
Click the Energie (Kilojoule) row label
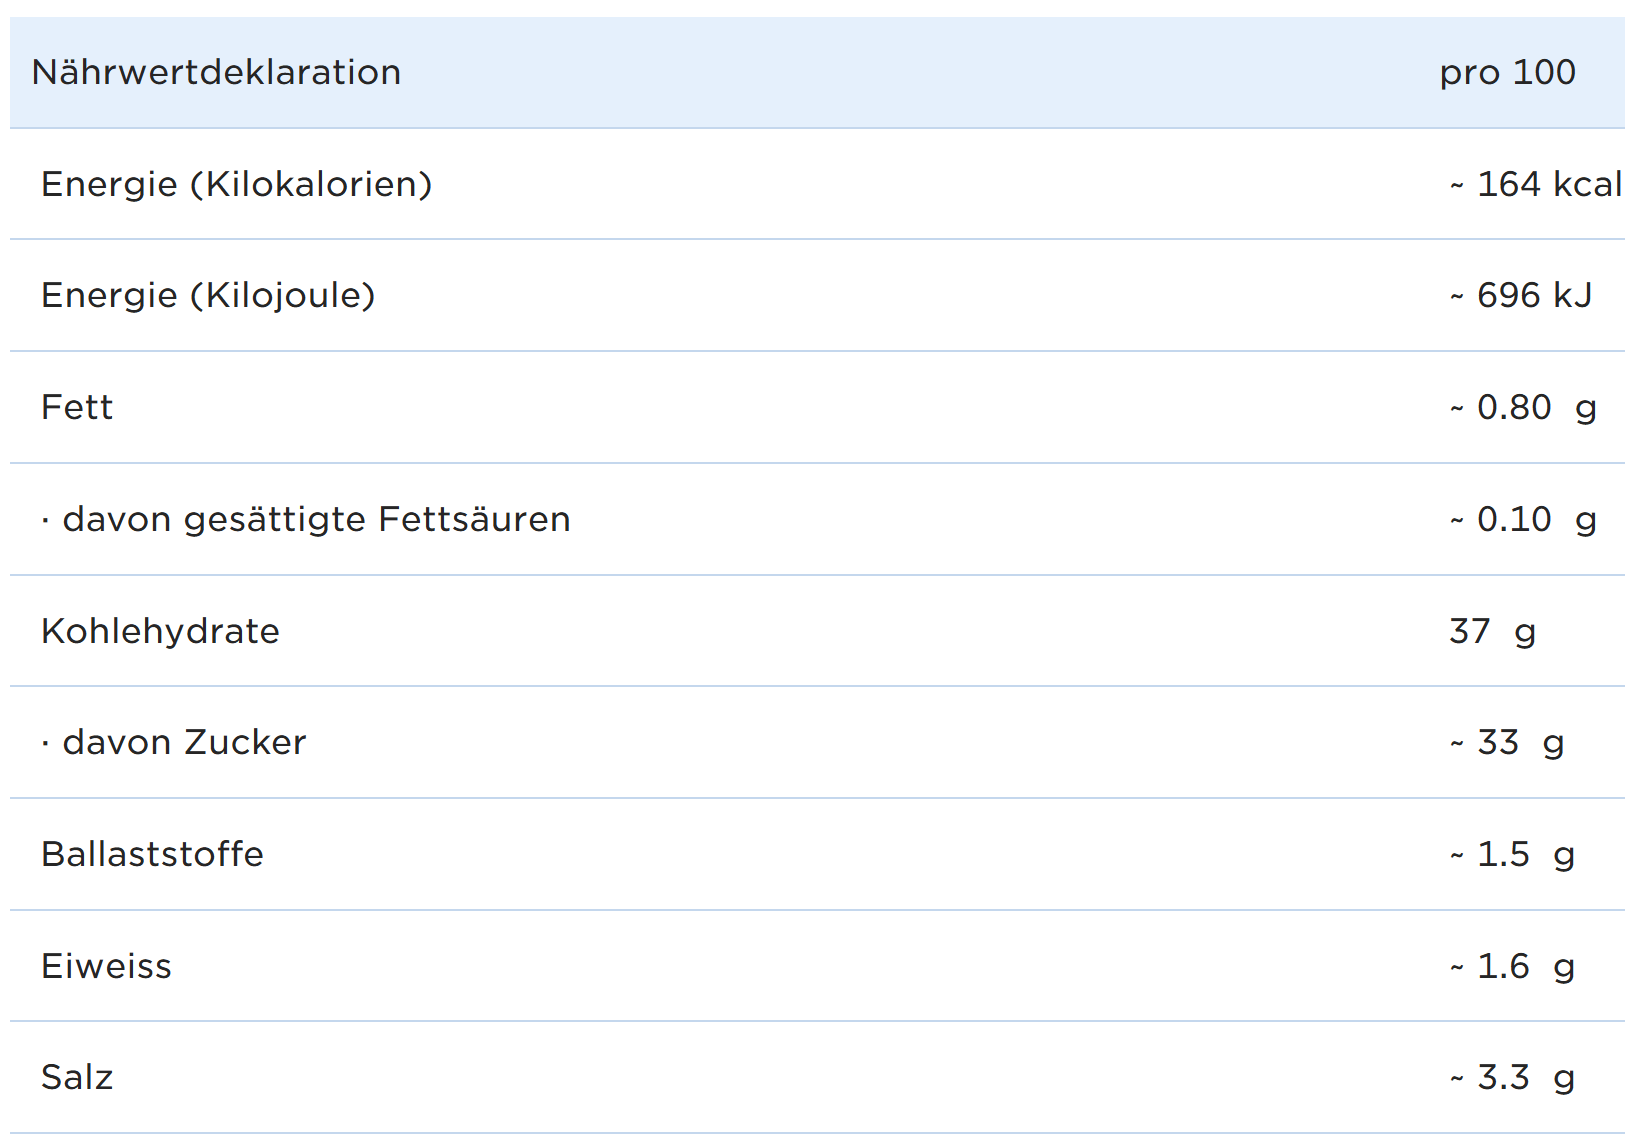(x=208, y=296)
